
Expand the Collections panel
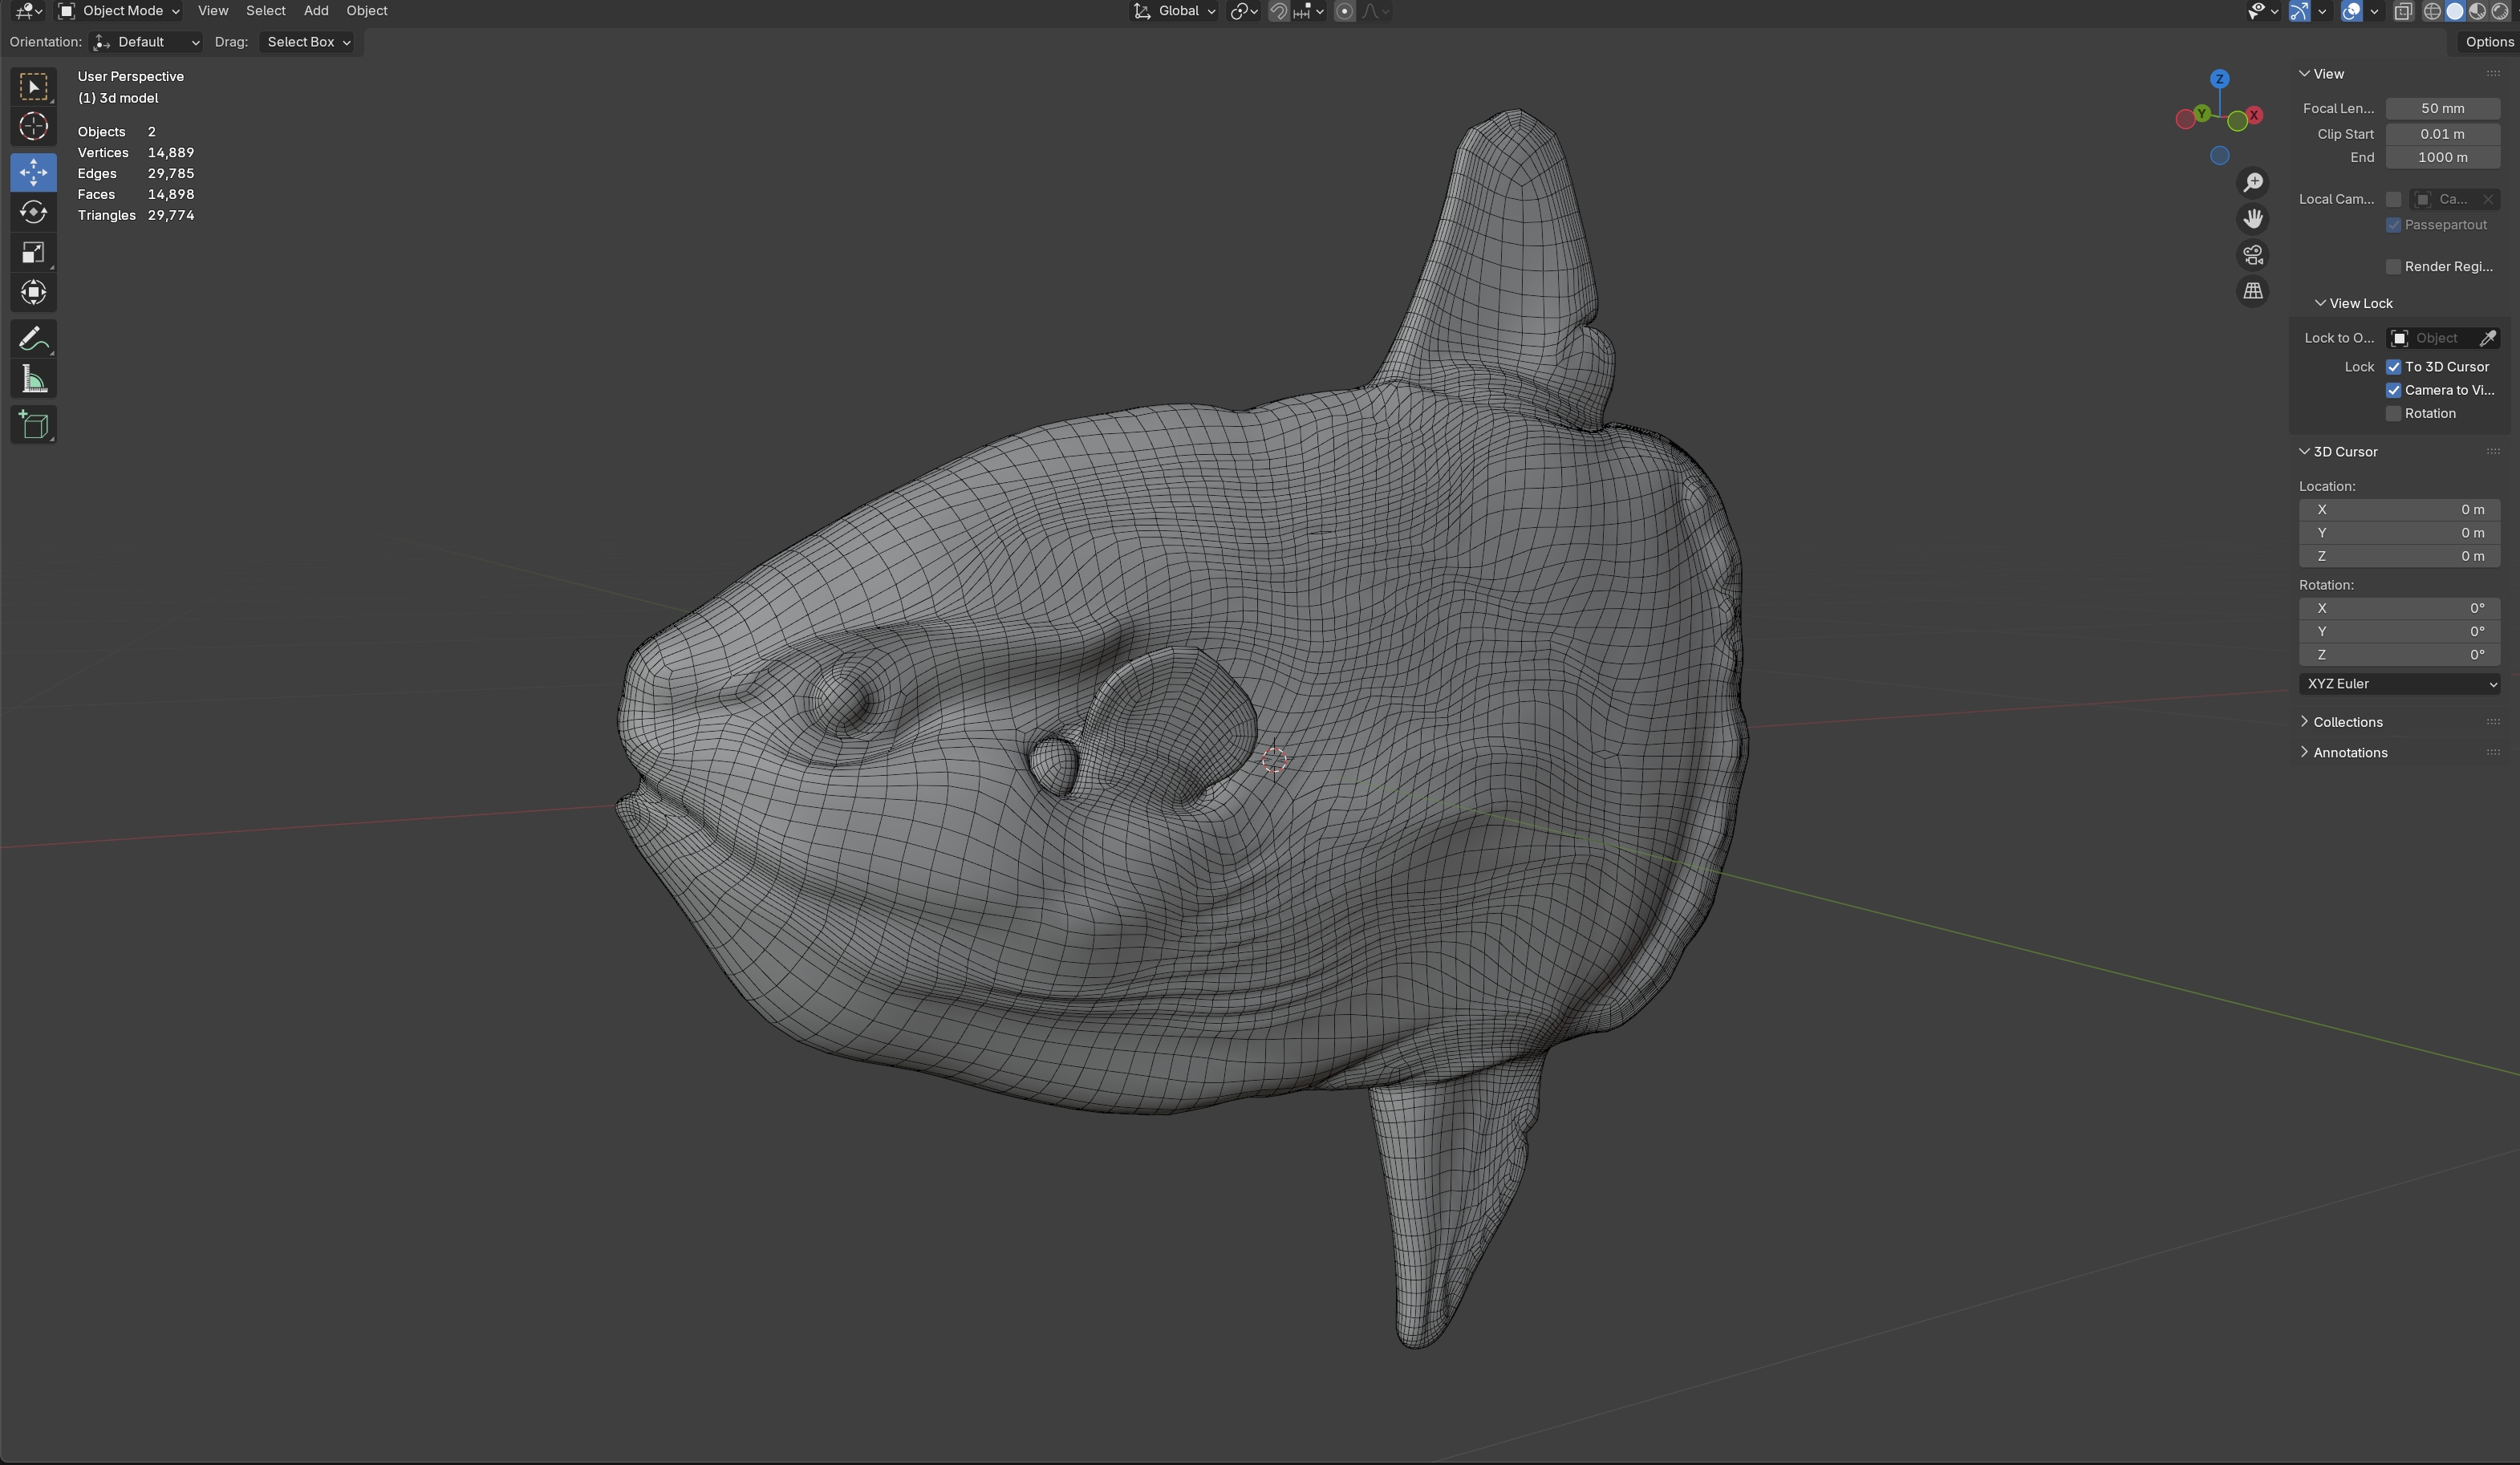[x=2347, y=722]
